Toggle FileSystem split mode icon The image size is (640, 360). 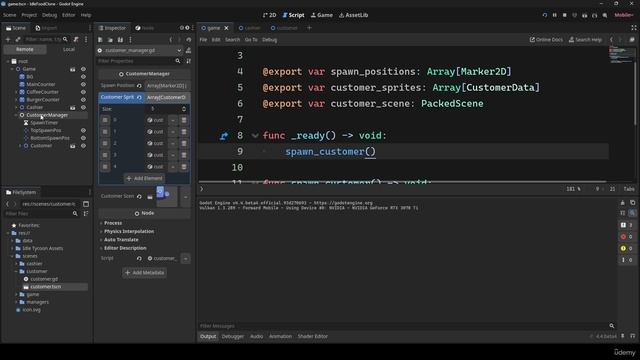click(x=86, y=204)
